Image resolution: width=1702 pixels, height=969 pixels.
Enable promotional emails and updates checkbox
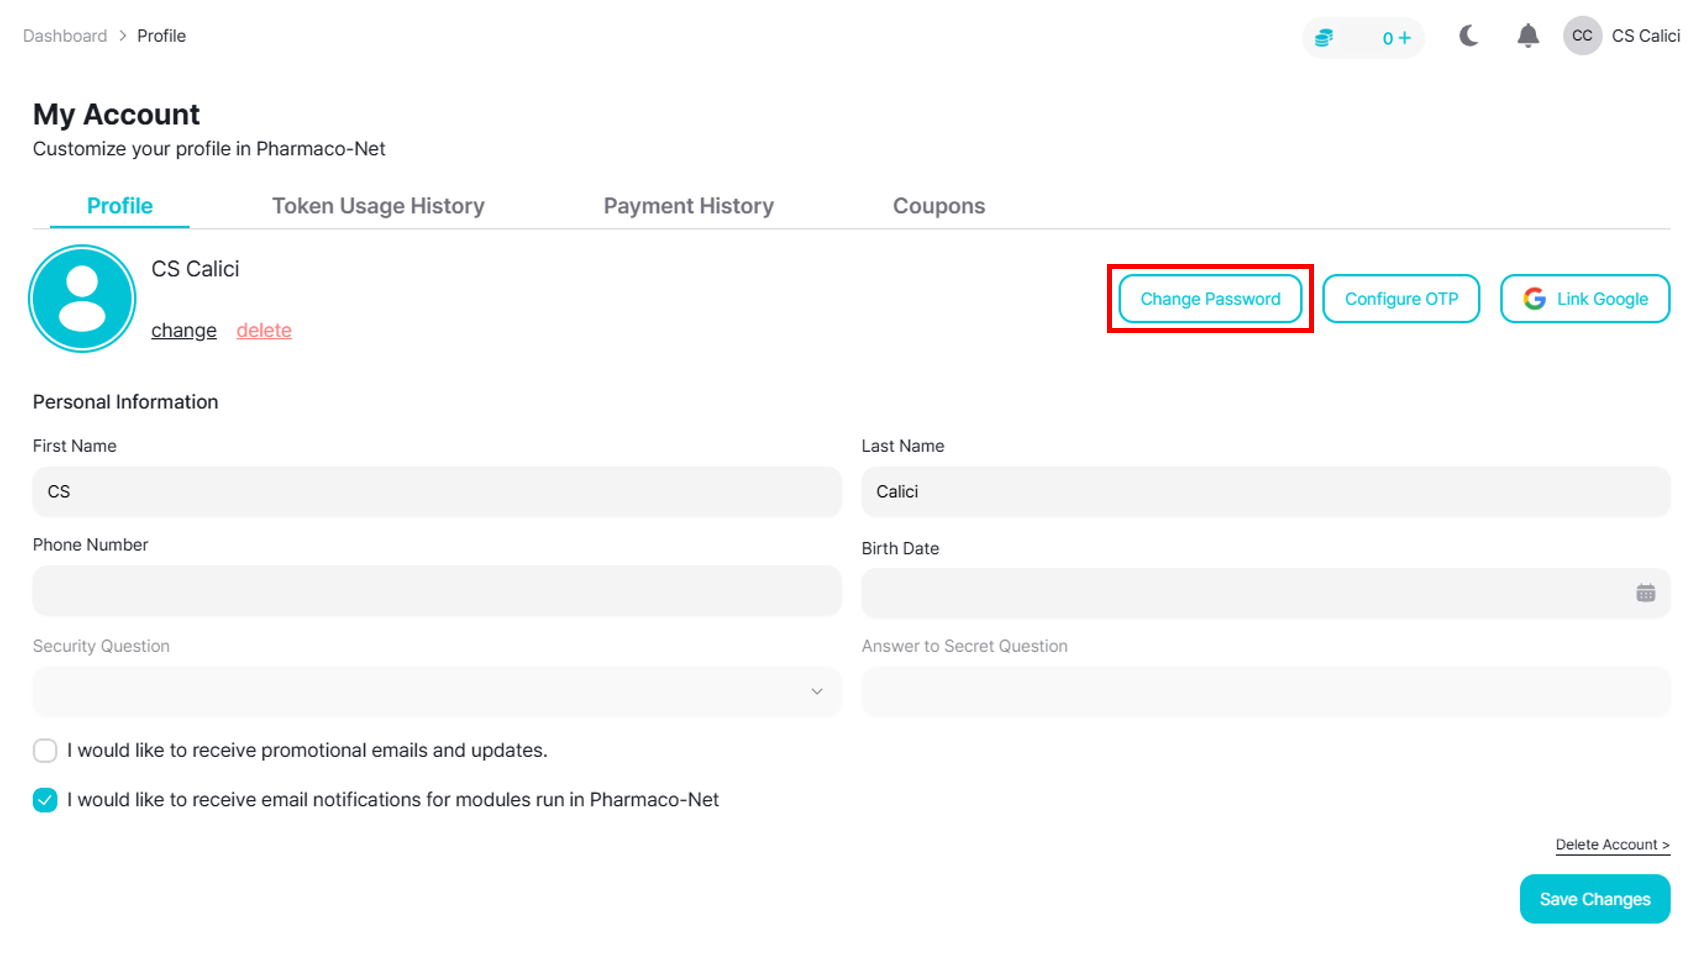pyautogui.click(x=45, y=750)
